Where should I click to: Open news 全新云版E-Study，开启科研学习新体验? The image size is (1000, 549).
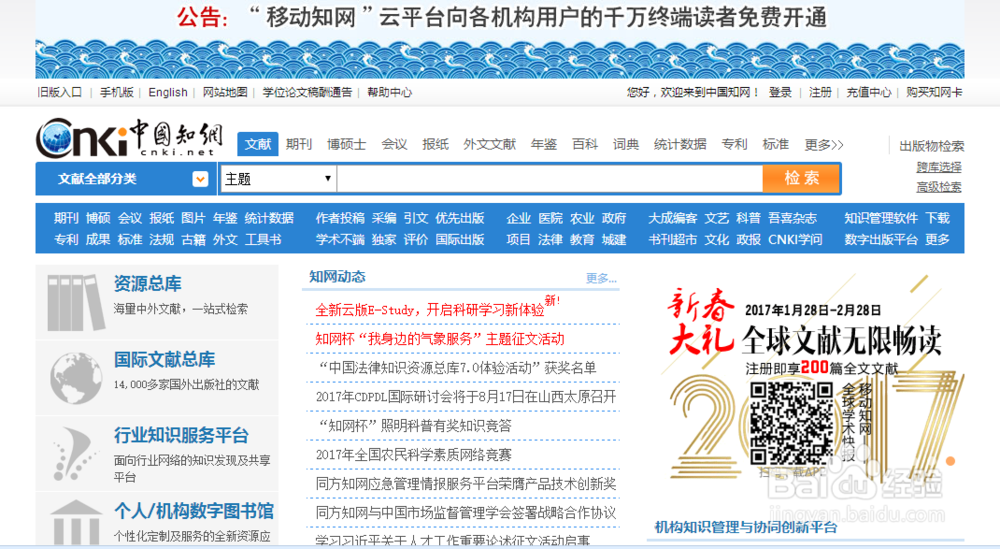pos(430,311)
